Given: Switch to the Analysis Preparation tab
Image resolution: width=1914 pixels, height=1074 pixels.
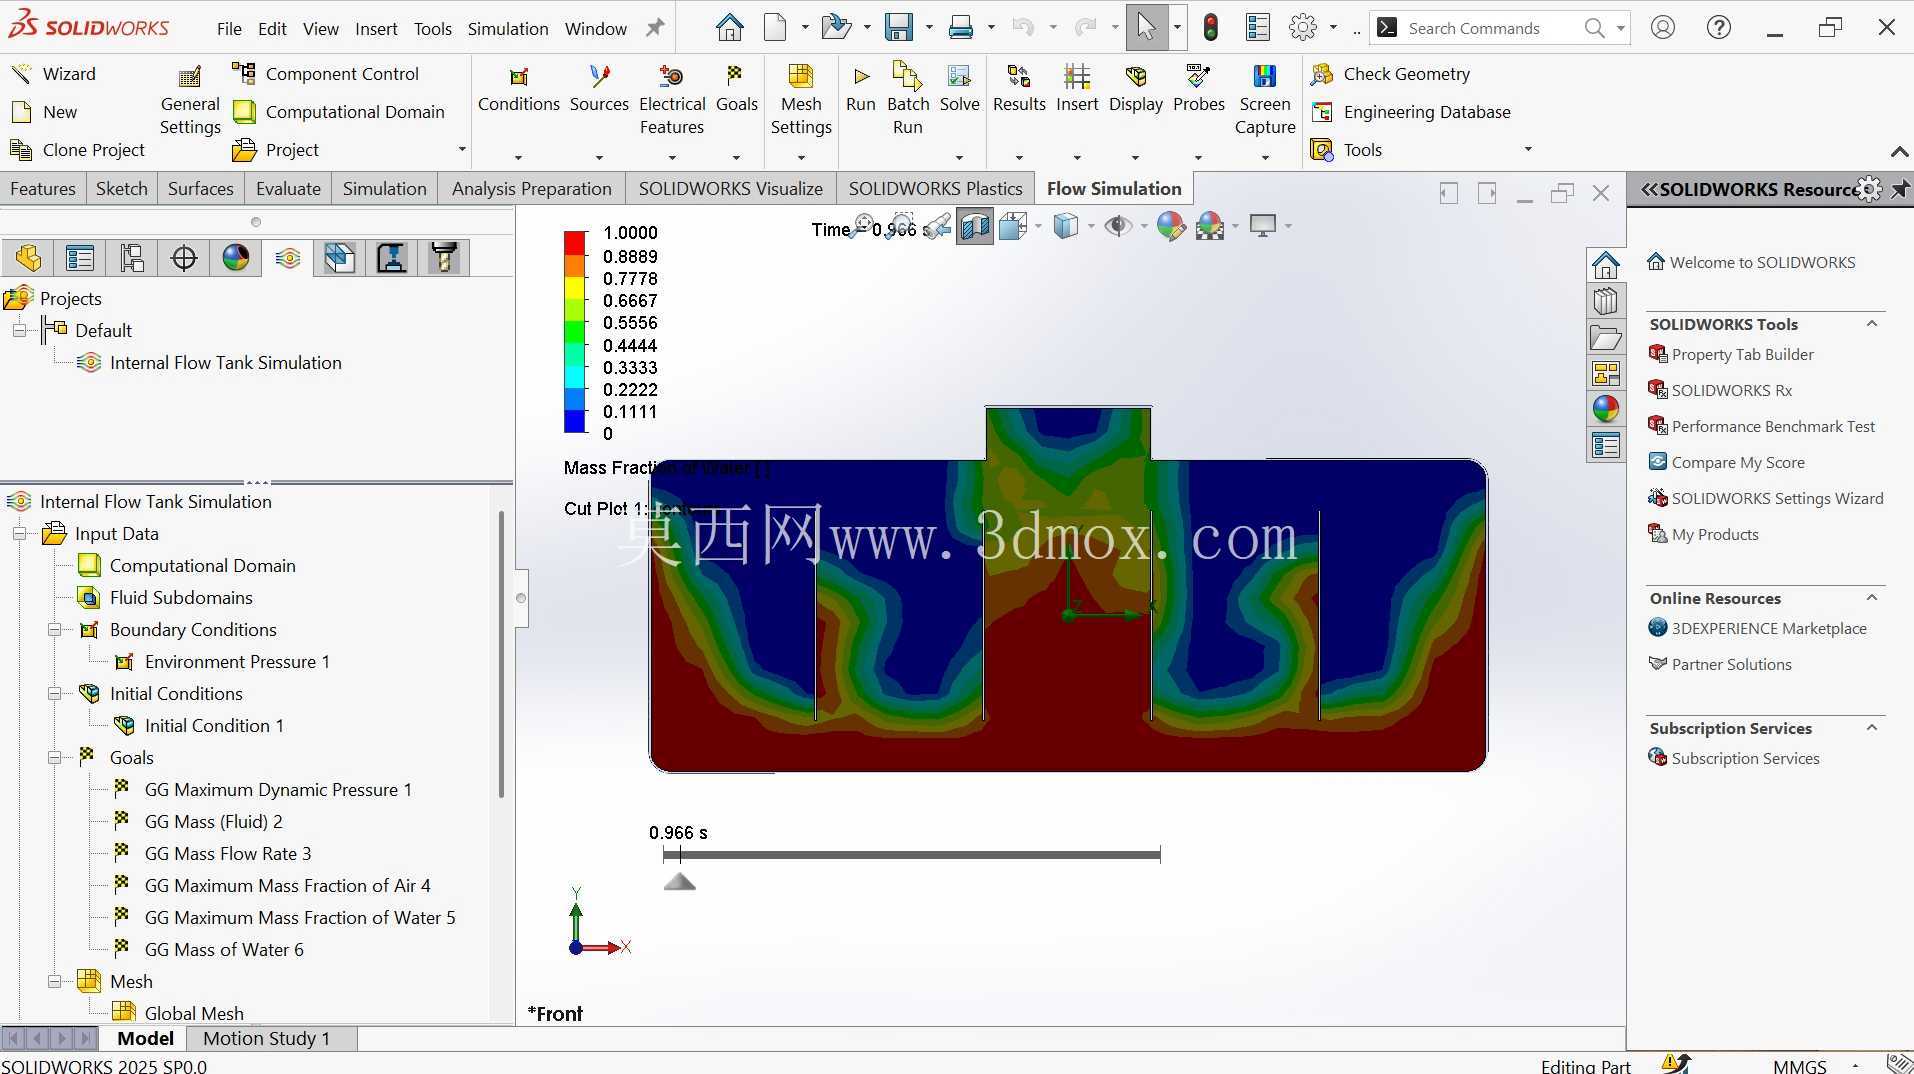Looking at the screenshot, I should click(x=531, y=189).
